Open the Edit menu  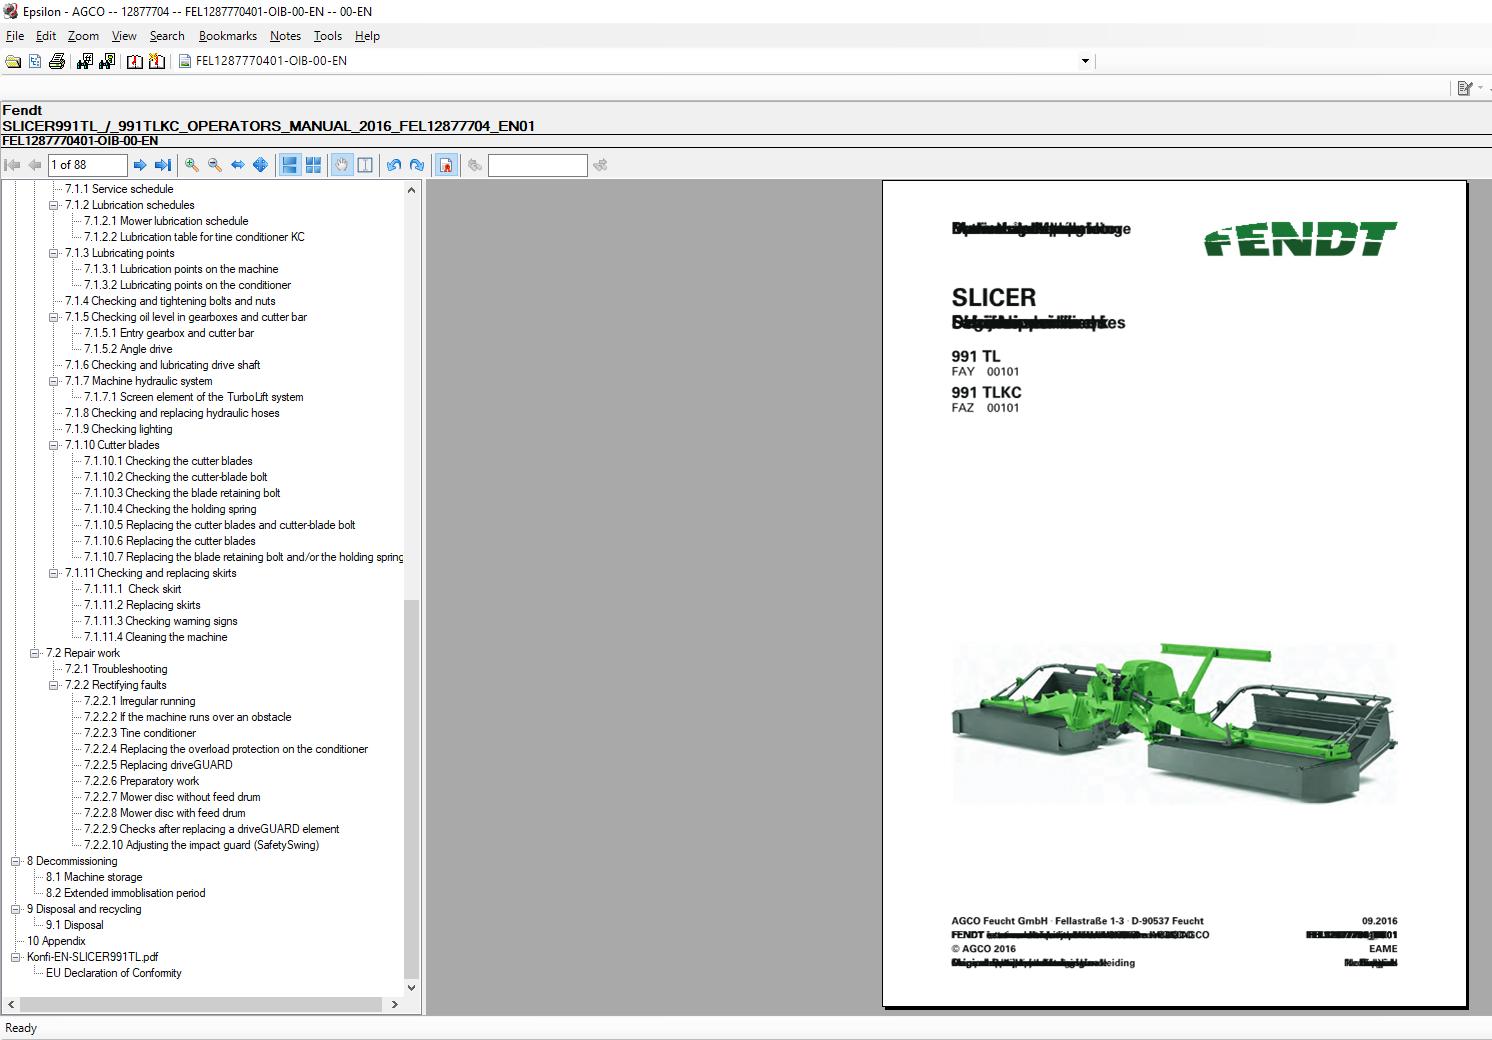point(46,36)
